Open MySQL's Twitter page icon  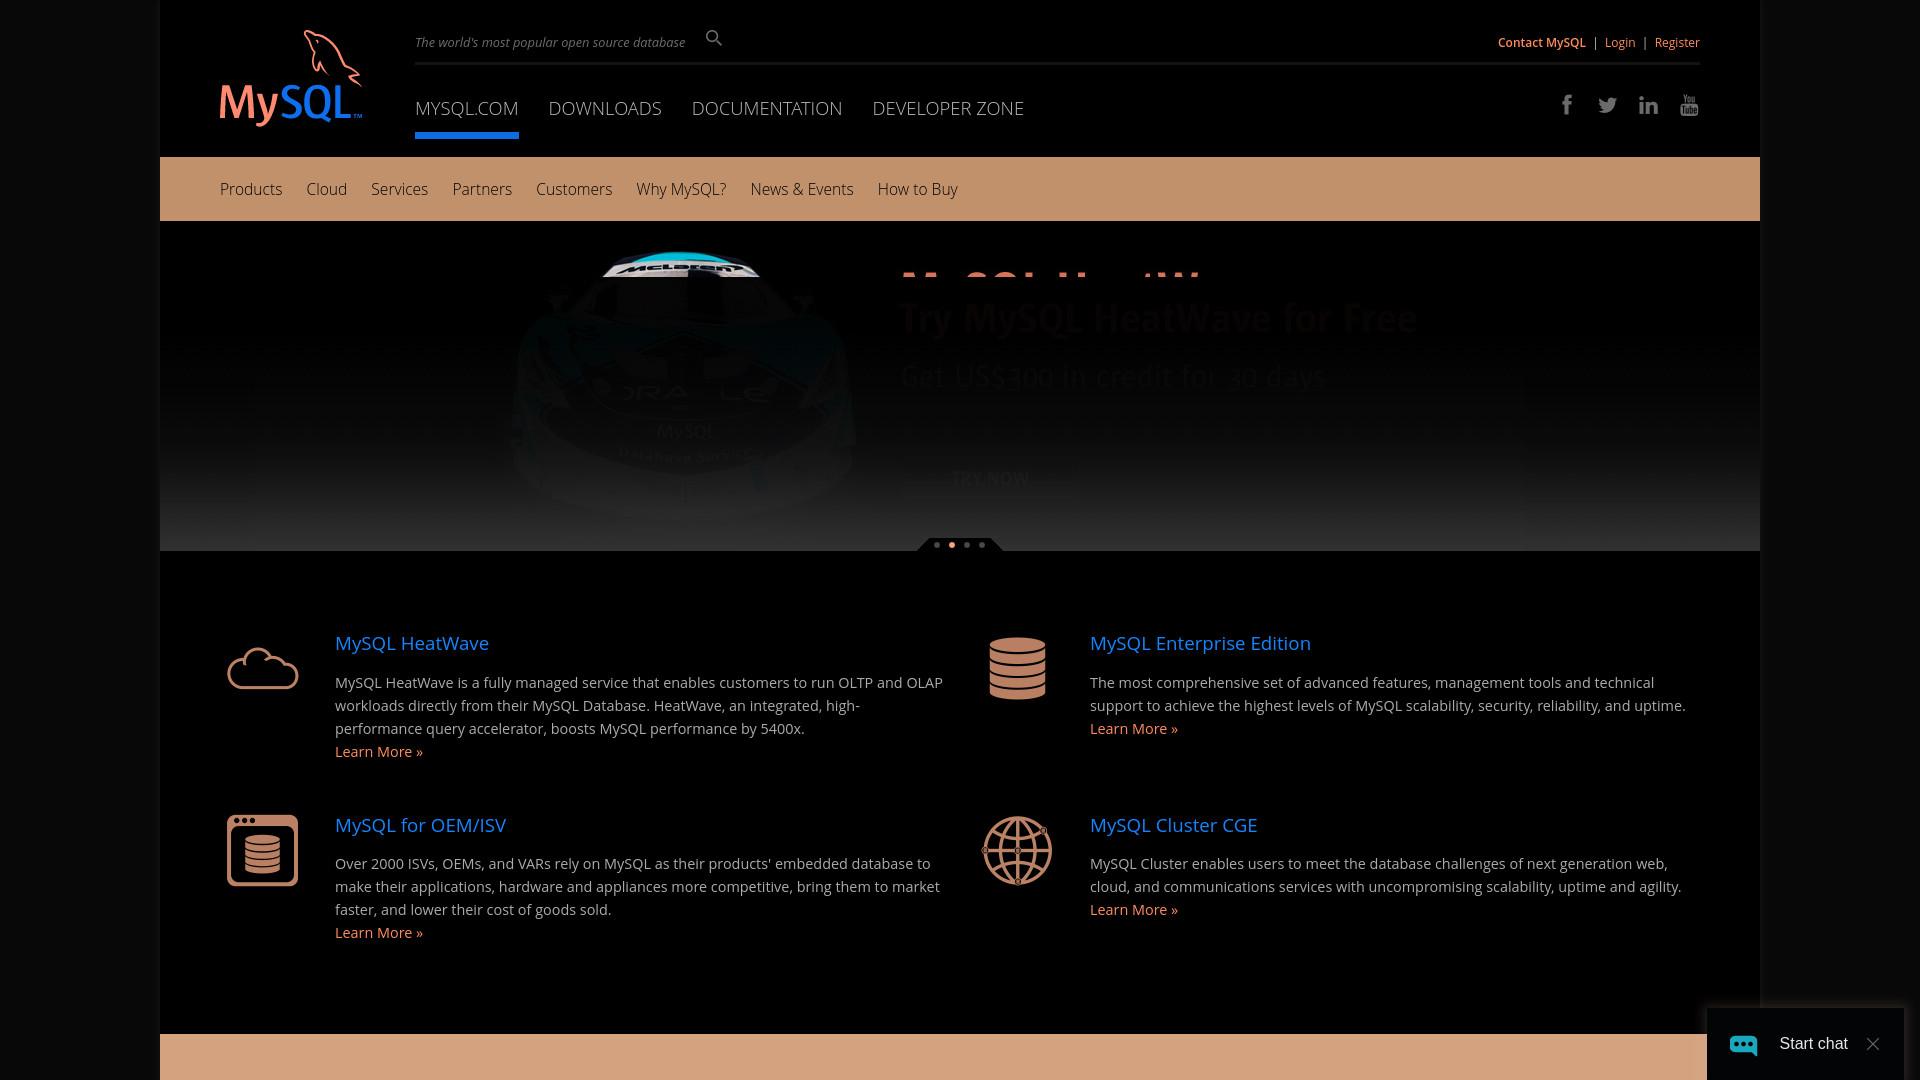1607,105
